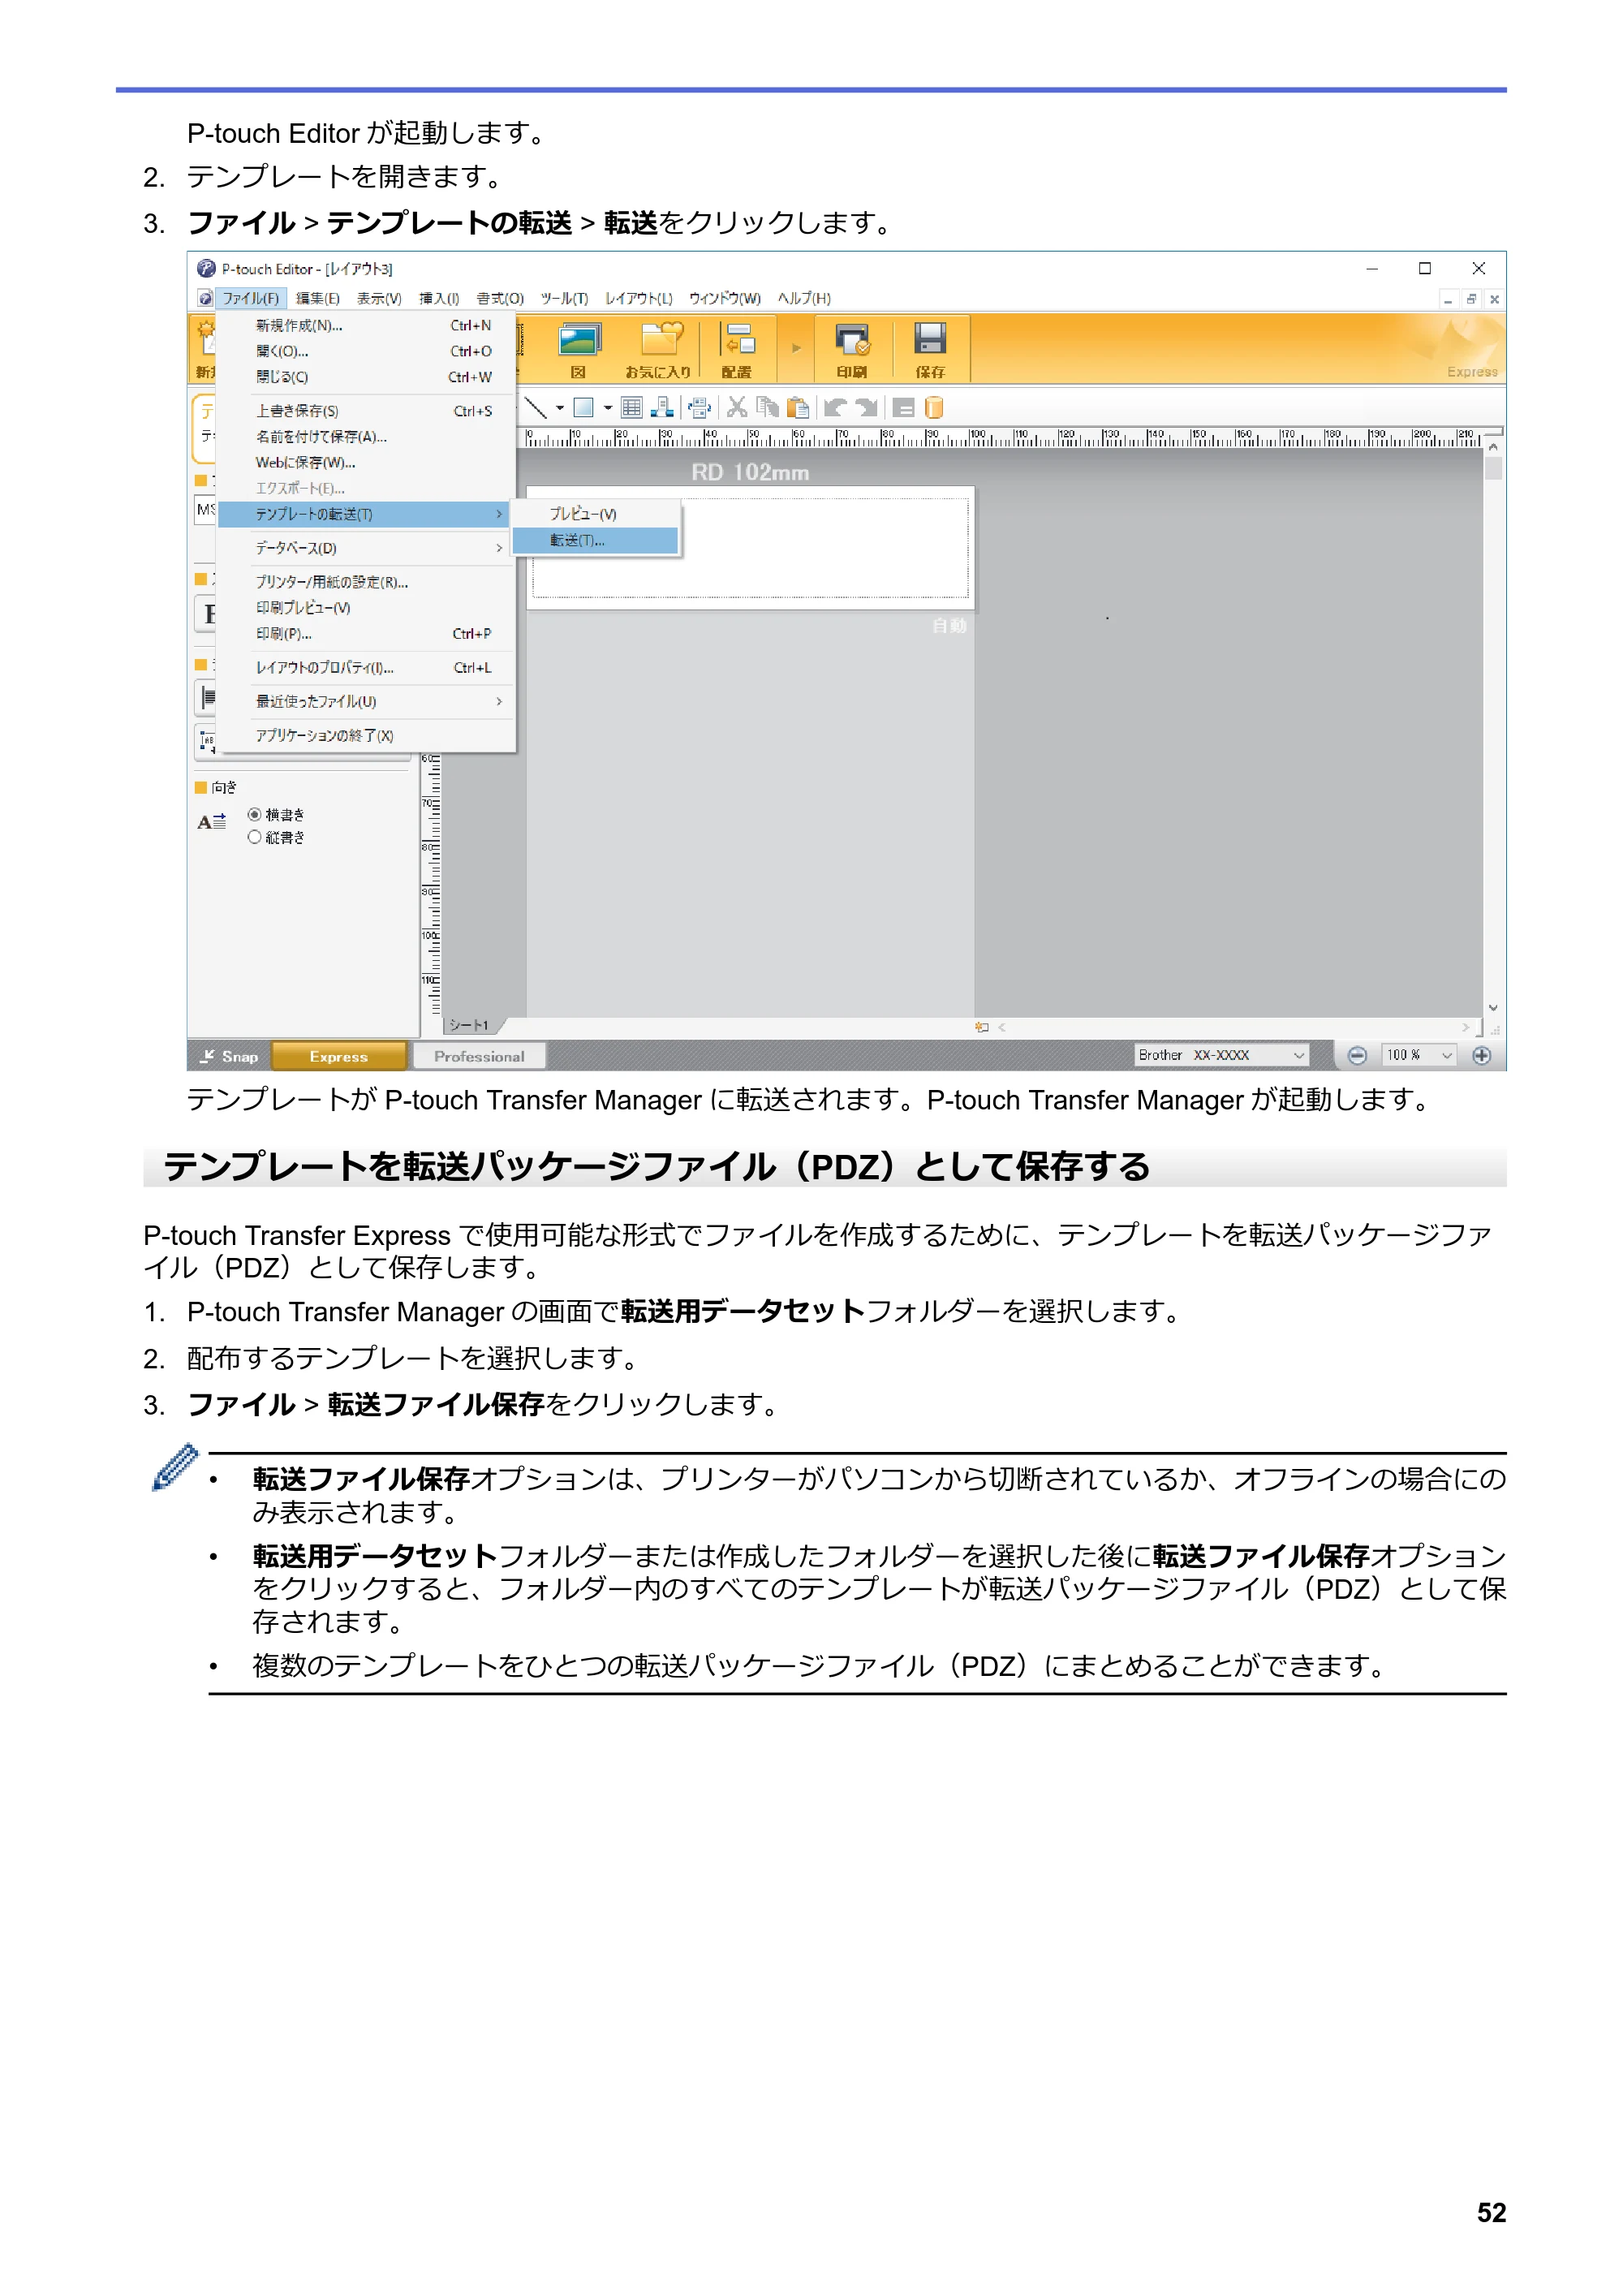Screen dimensions: 1623x2296
Task: Open the line tool dropdown arrow
Action: pyautogui.click(x=559, y=408)
